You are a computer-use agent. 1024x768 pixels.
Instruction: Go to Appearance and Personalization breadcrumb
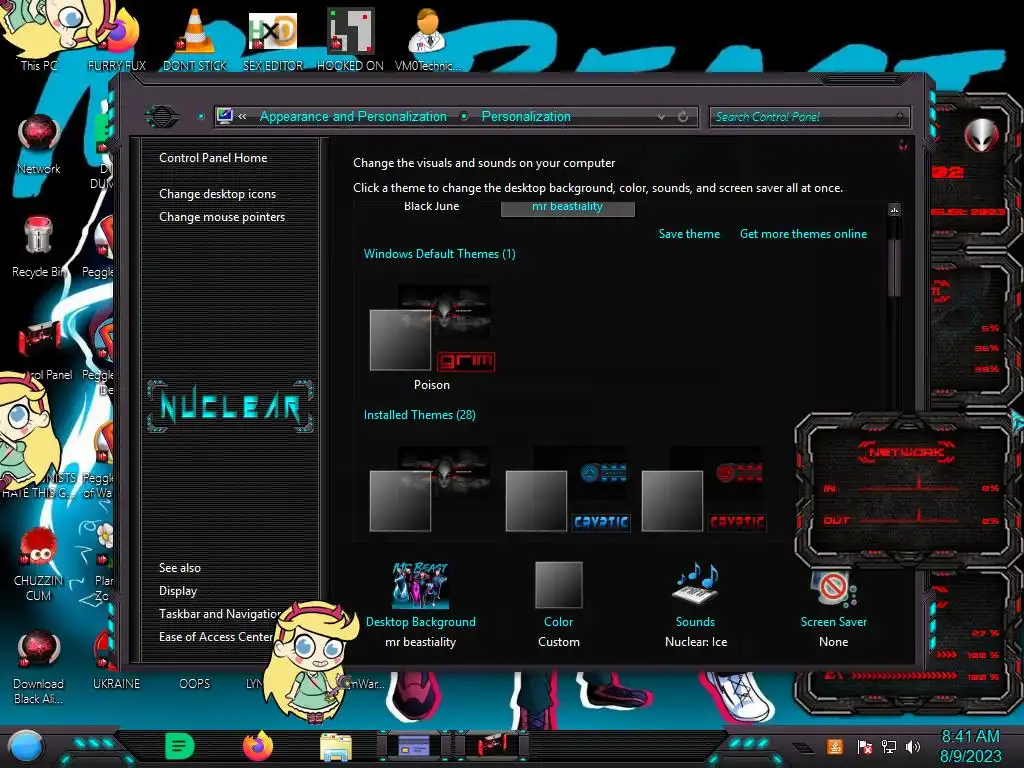[x=353, y=116]
